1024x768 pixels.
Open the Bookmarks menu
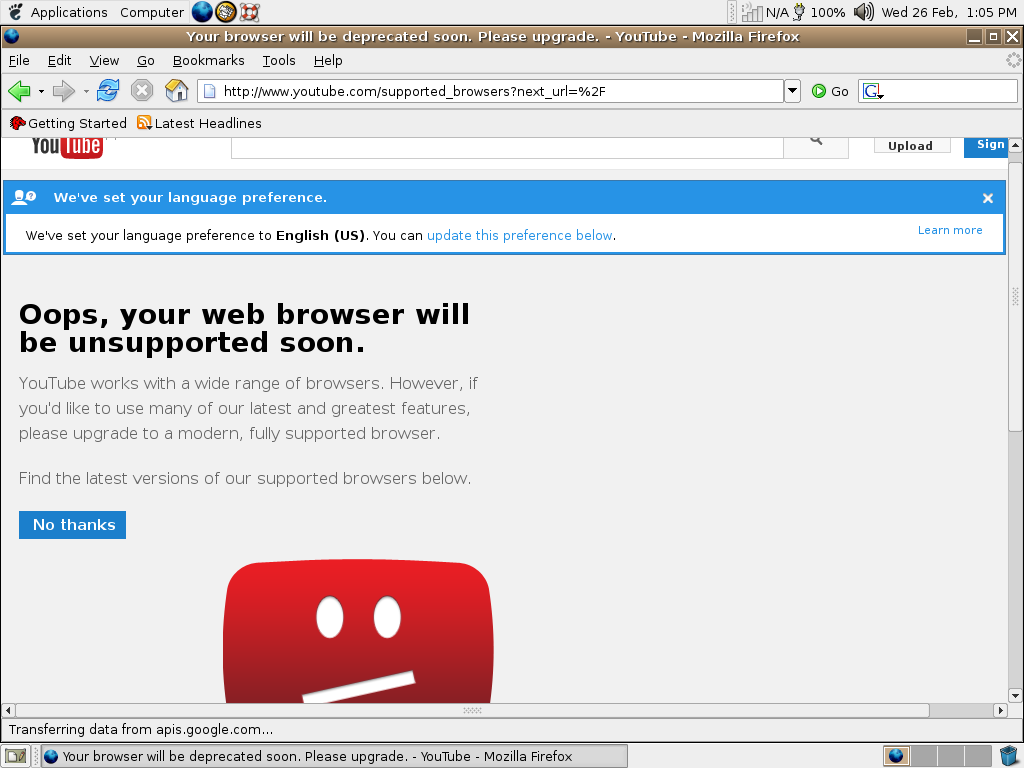click(x=208, y=61)
